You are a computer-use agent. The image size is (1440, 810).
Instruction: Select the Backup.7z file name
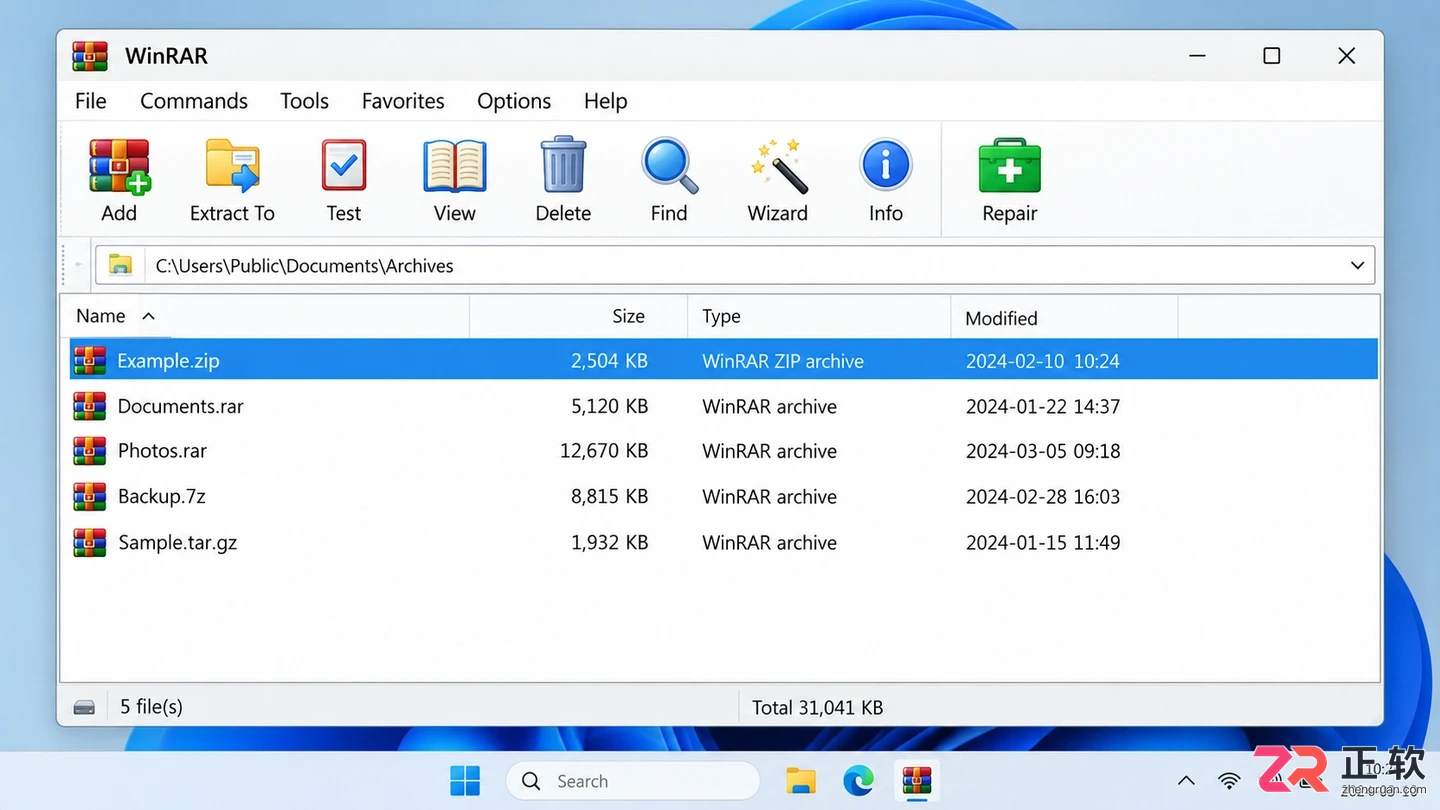coord(162,496)
